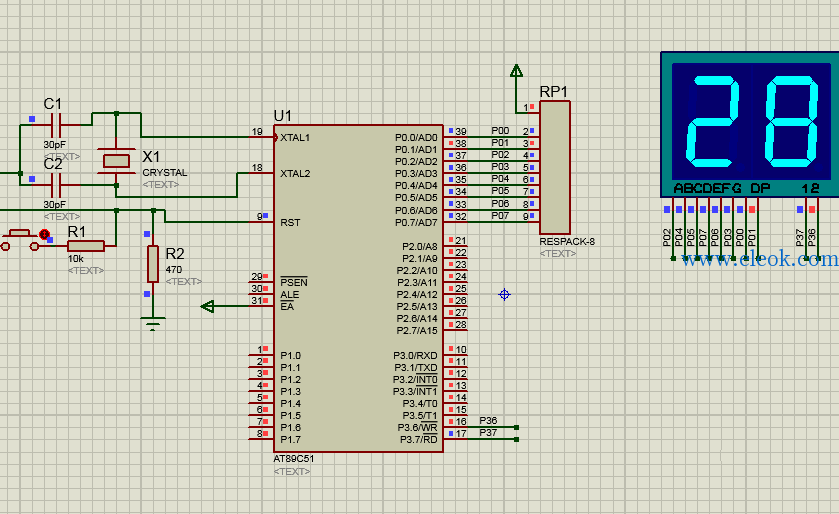
Task: Click the ground symbol below R2
Action: 153,324
